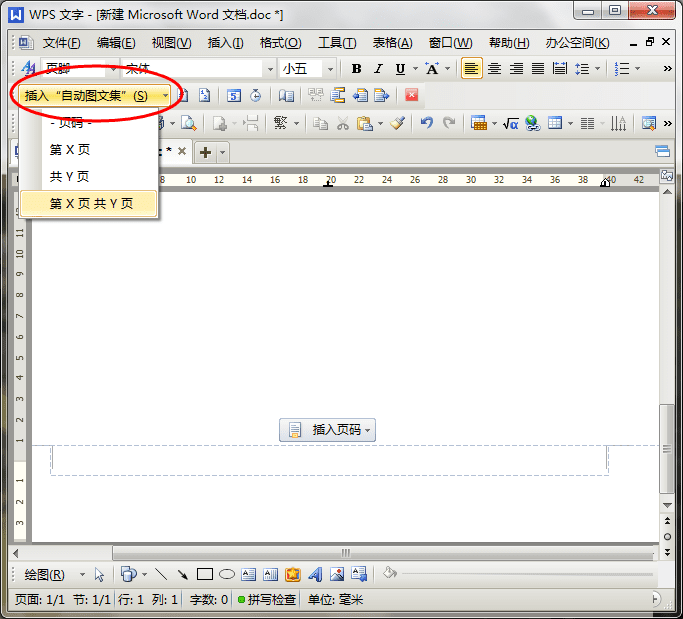Enable left text alignment

click(x=472, y=68)
